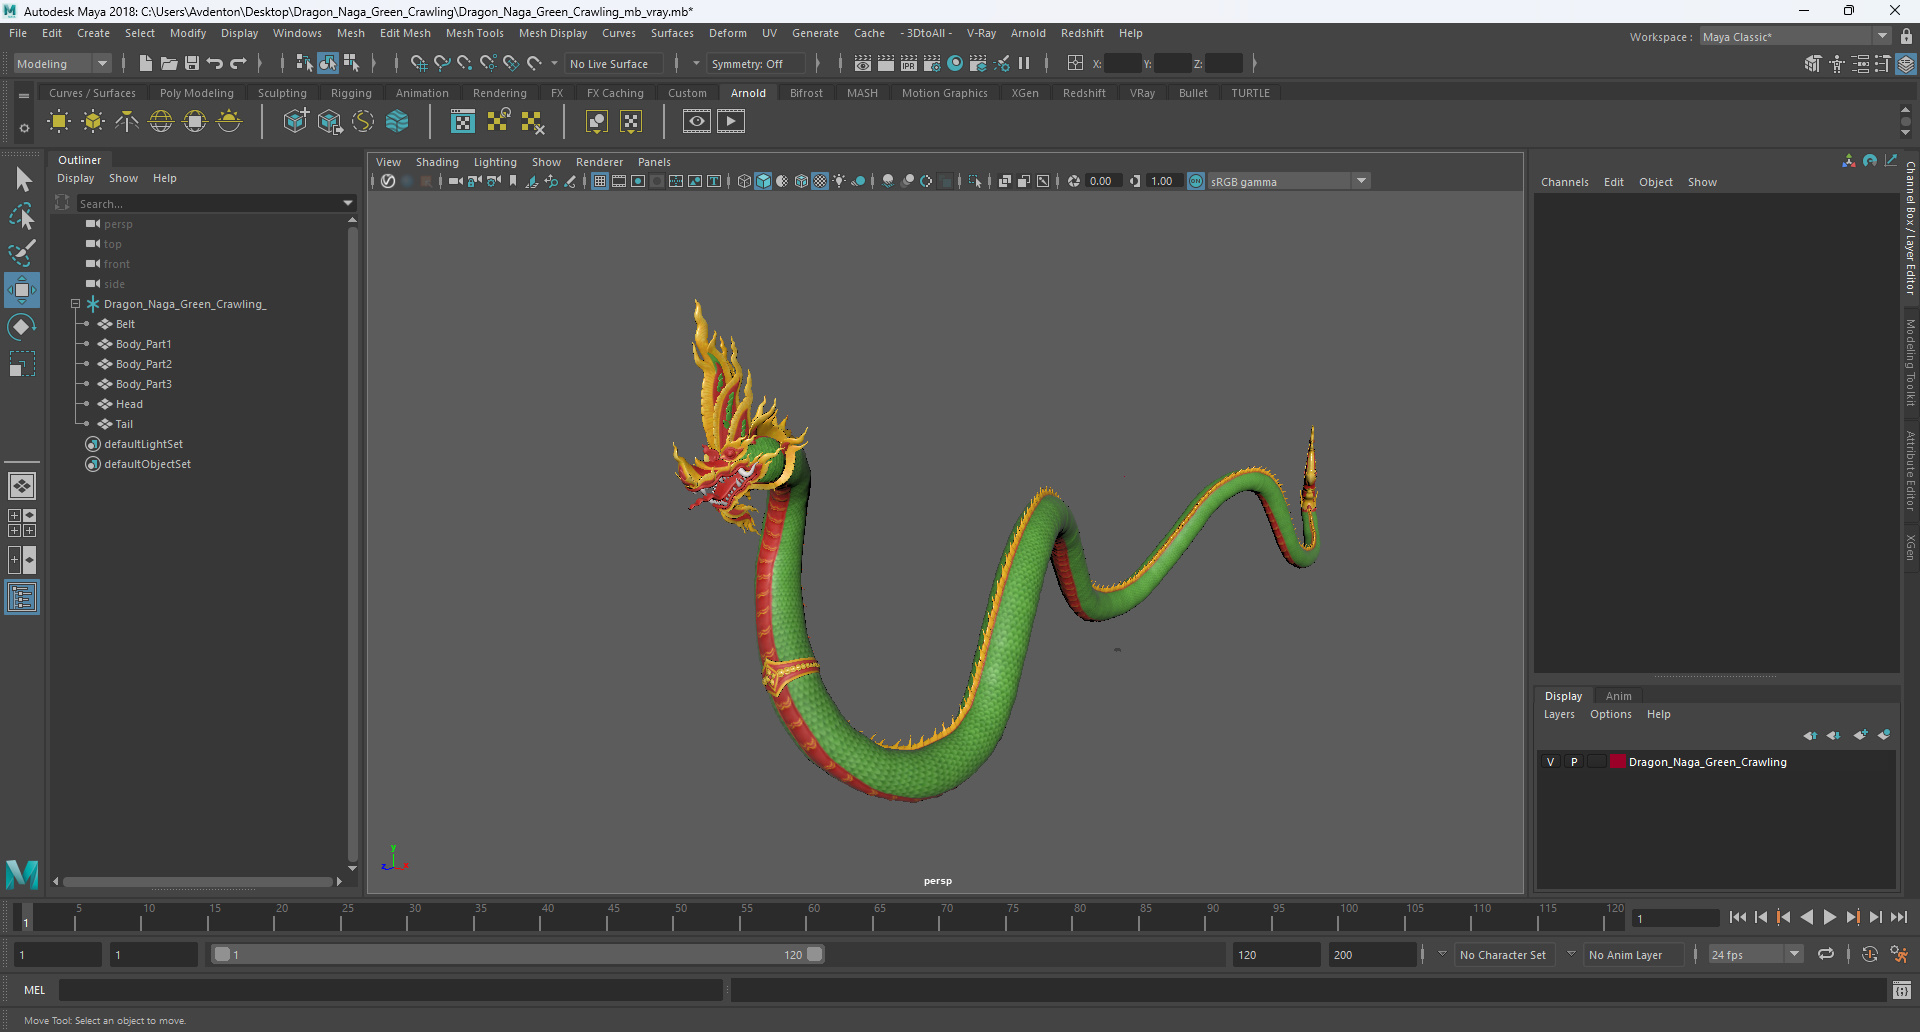Screen dimensions: 1920x1032
Task: Activate the Lasso select tool
Action: tap(22, 216)
